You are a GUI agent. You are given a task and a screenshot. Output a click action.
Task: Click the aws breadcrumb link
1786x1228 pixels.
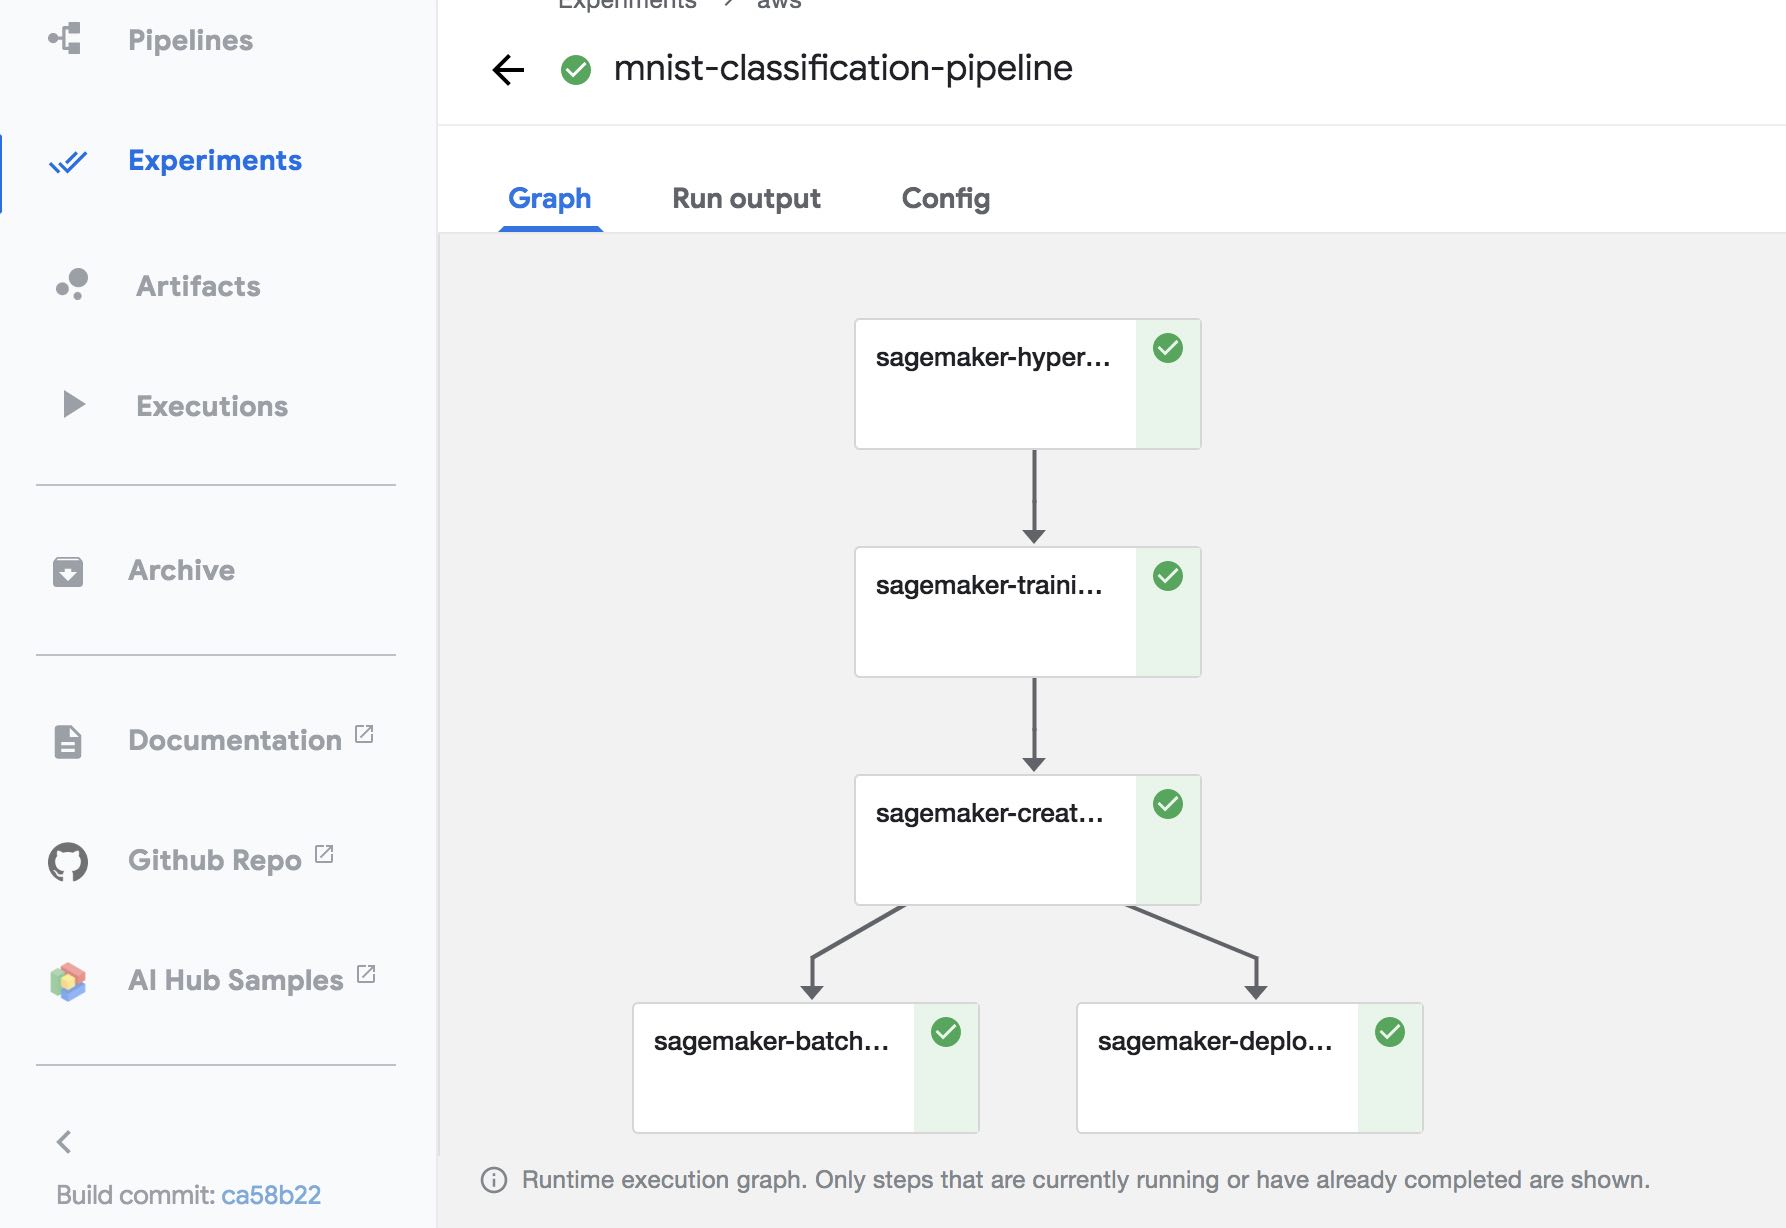point(778,4)
